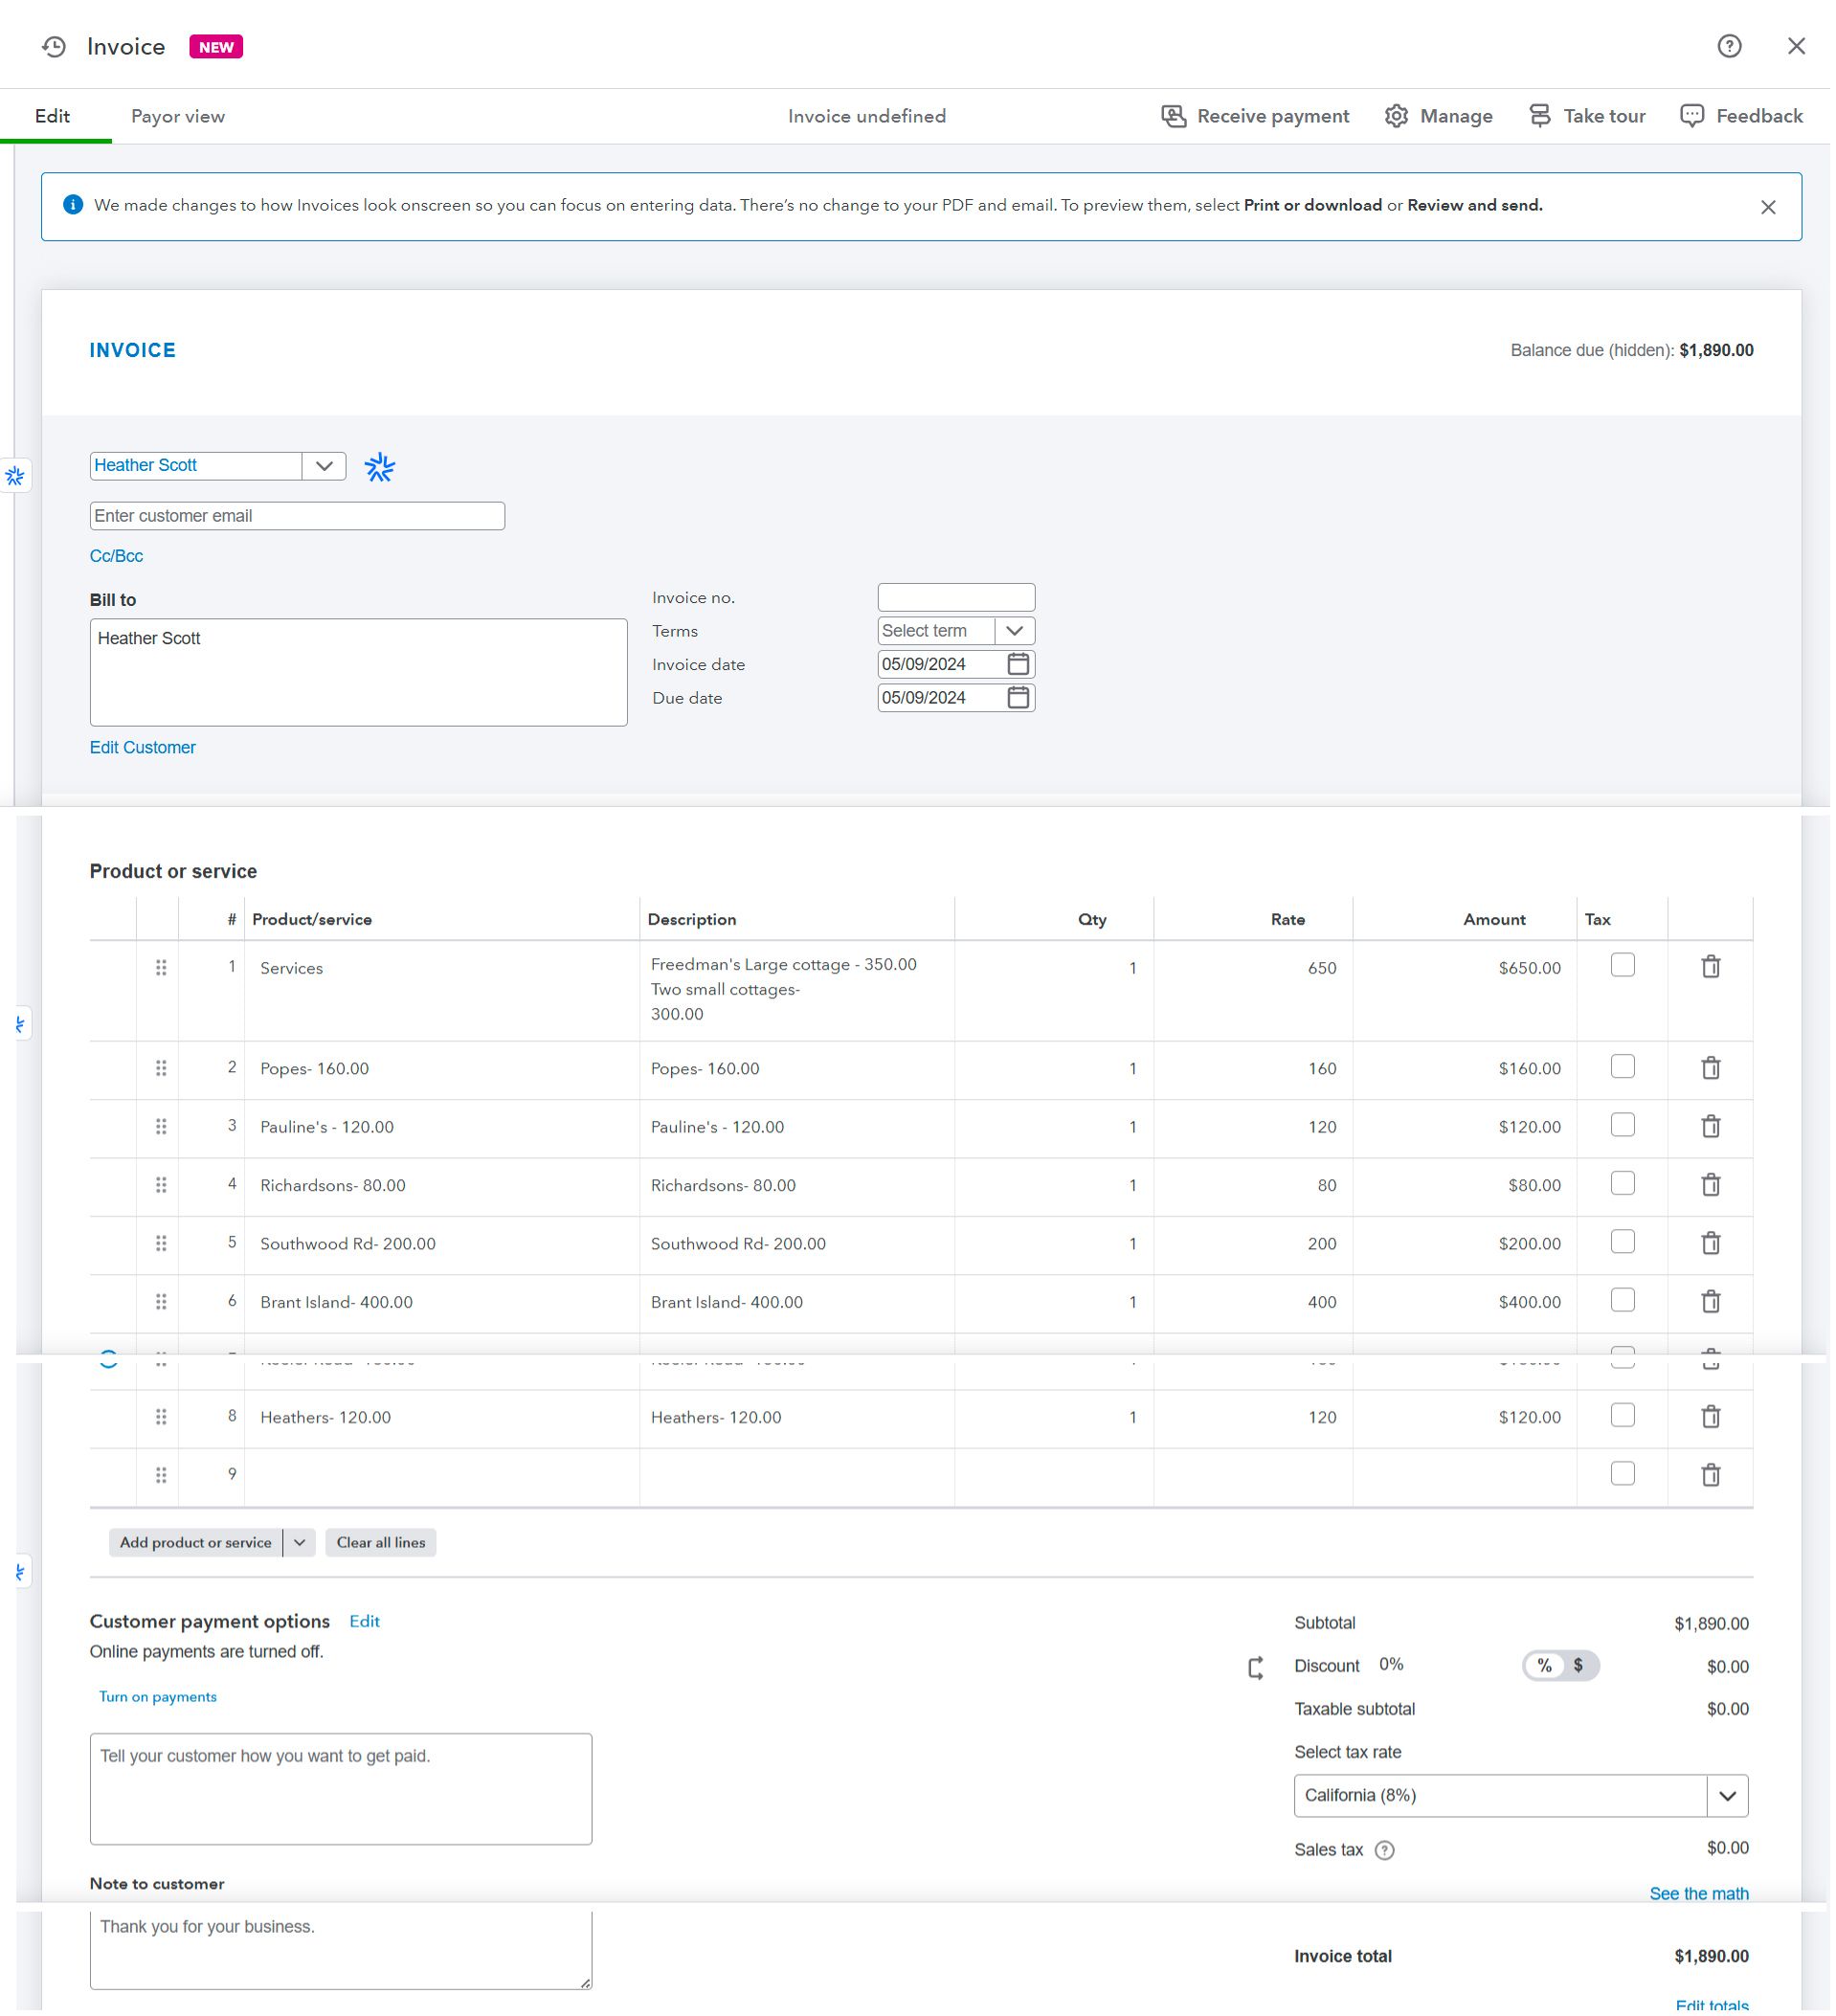Open invoice history clock icon
Screen dimensions: 1836x2016
[54, 47]
